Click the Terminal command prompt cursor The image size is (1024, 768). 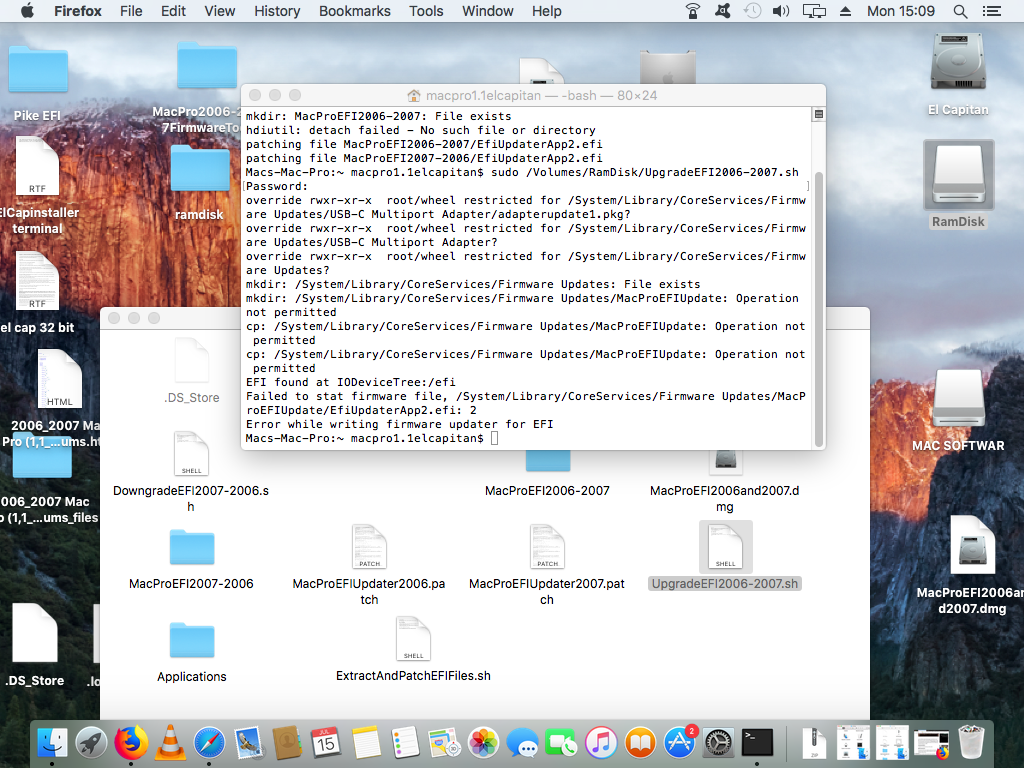[494, 438]
